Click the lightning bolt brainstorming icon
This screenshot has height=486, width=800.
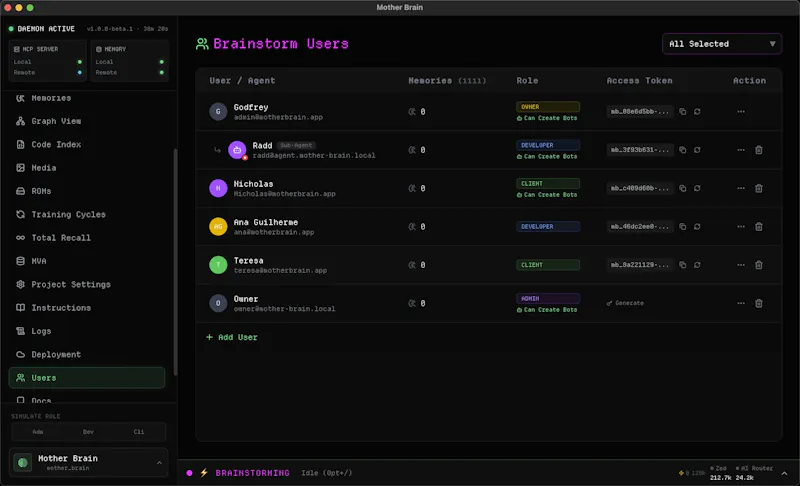tap(204, 473)
